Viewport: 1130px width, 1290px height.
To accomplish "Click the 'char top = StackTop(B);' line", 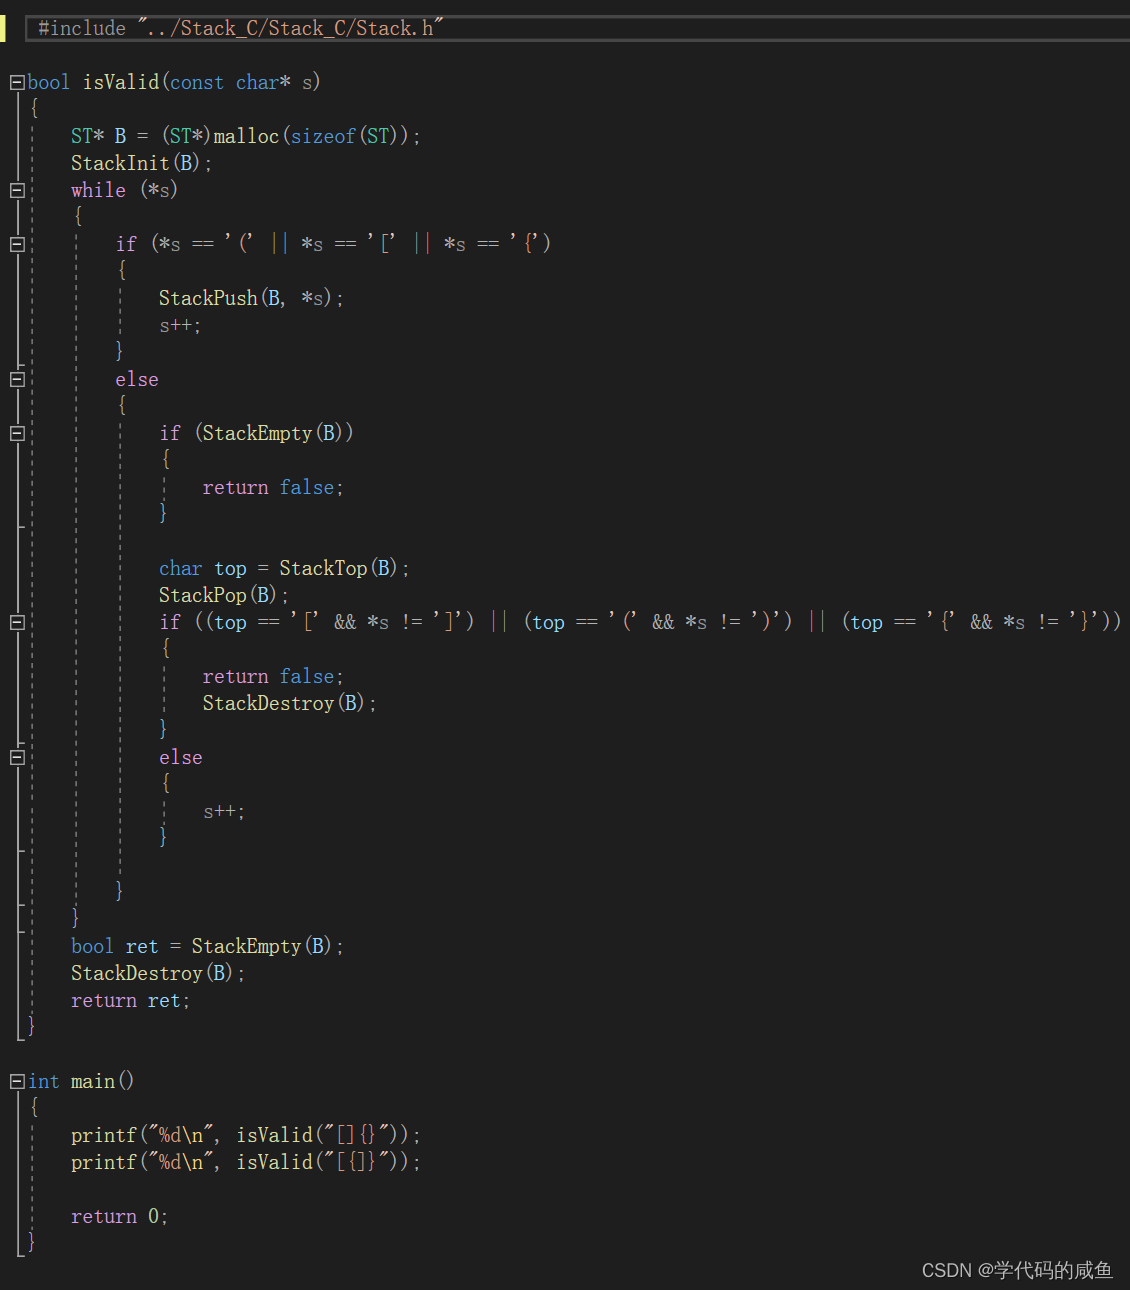I will point(284,568).
